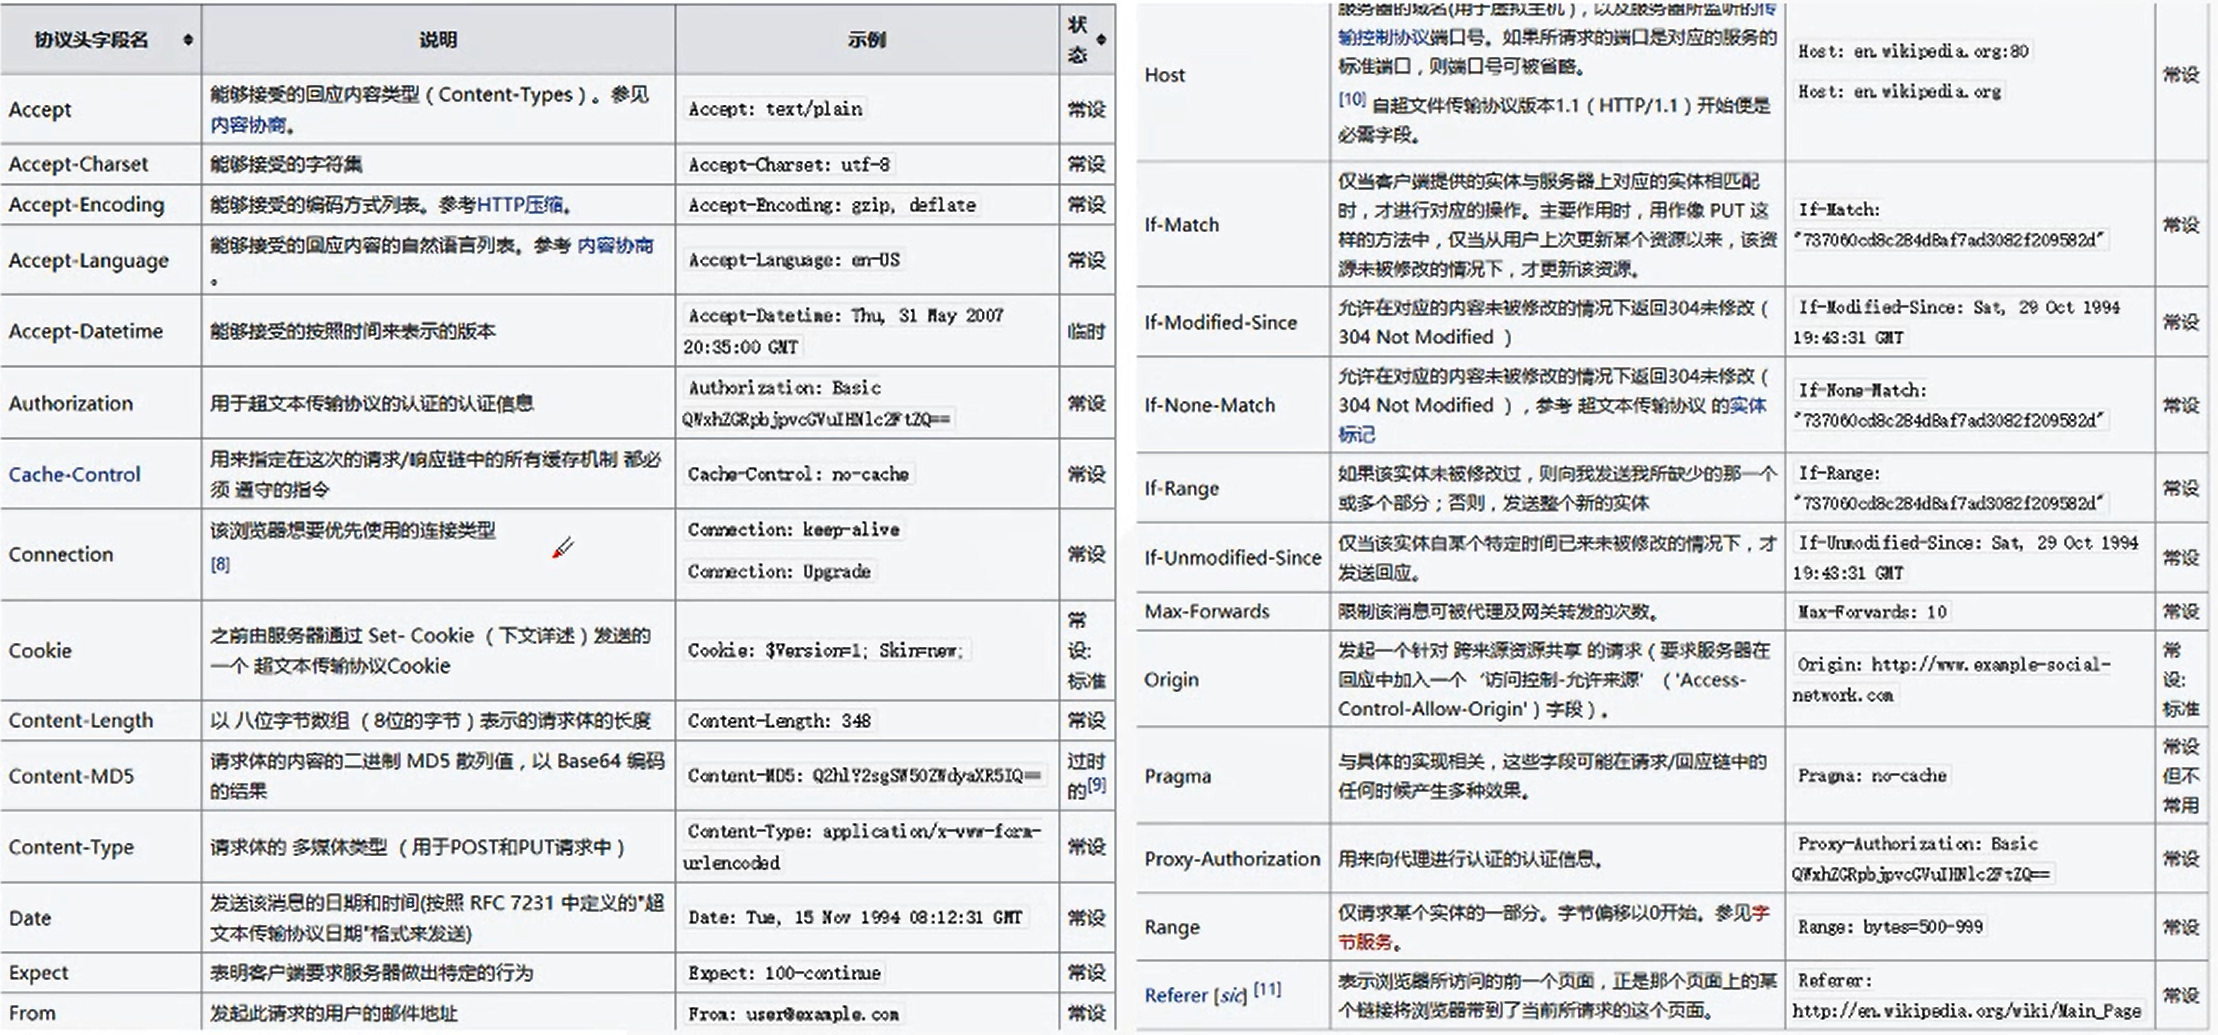Select the If-Unmodified-Since header name
The width and height of the screenshot is (2218, 1035).
[x=1232, y=558]
